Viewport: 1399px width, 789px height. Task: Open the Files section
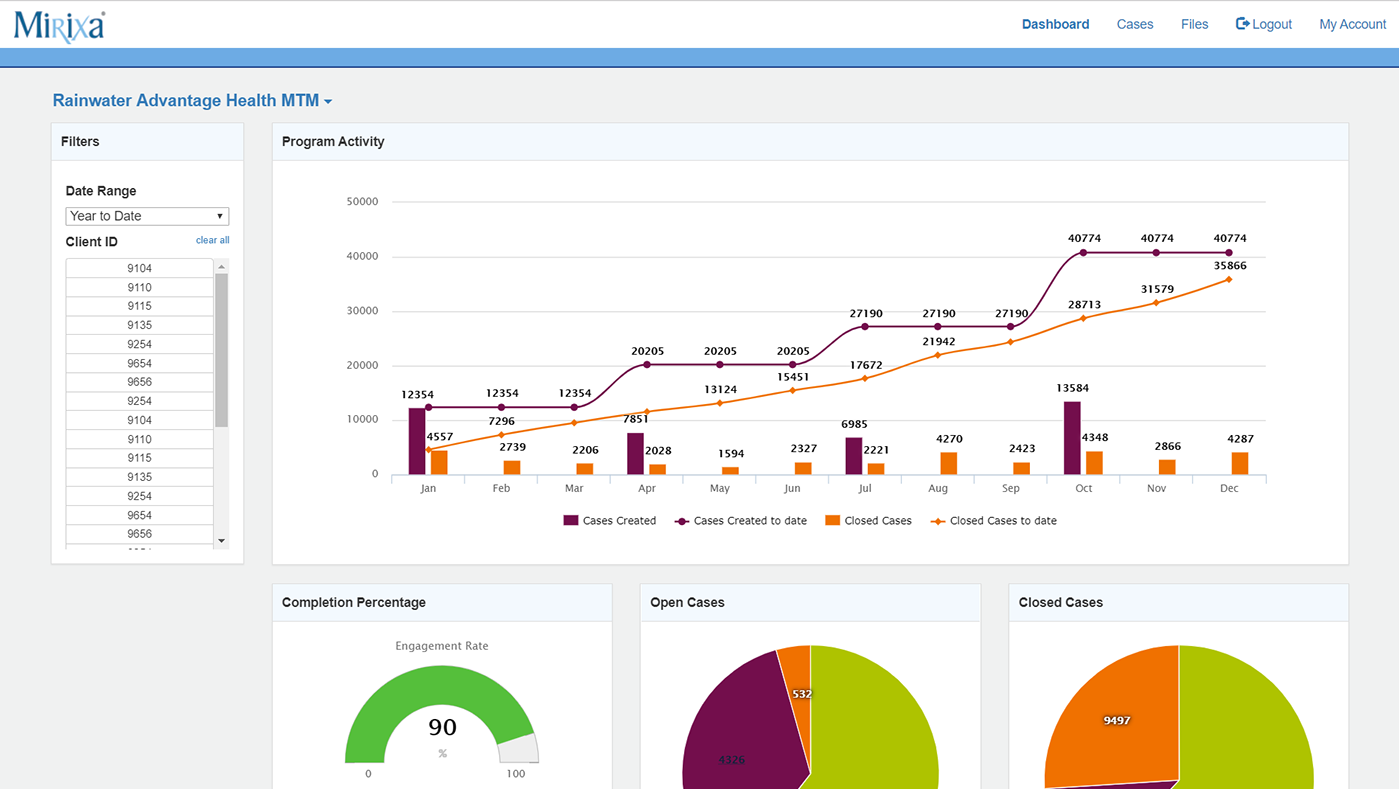pyautogui.click(x=1194, y=24)
